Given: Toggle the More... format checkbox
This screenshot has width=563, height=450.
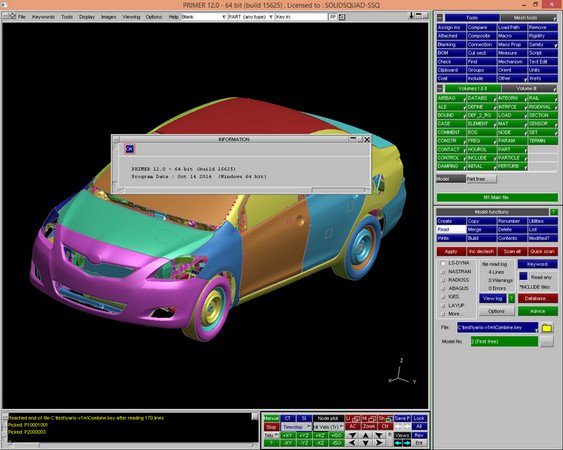Looking at the screenshot, I should click(x=443, y=314).
